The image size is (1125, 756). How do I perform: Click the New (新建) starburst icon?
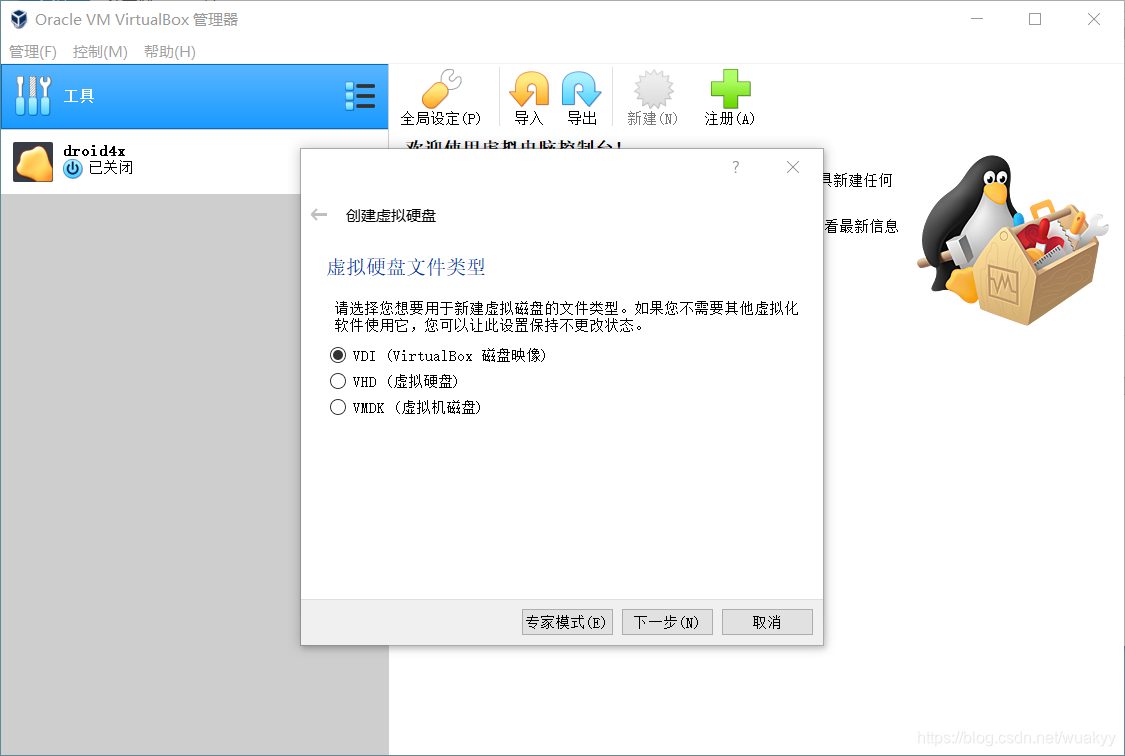[653, 89]
